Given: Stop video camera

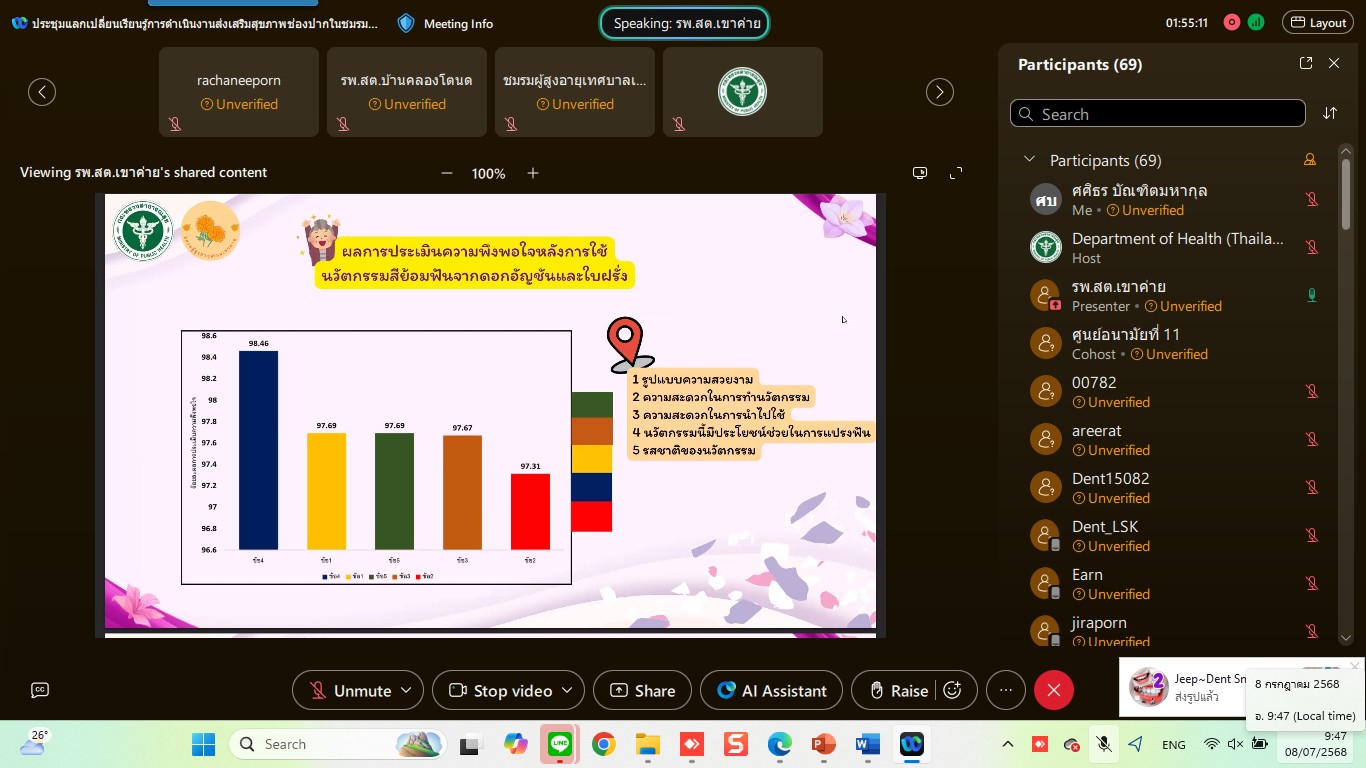Looking at the screenshot, I should pyautogui.click(x=500, y=690).
